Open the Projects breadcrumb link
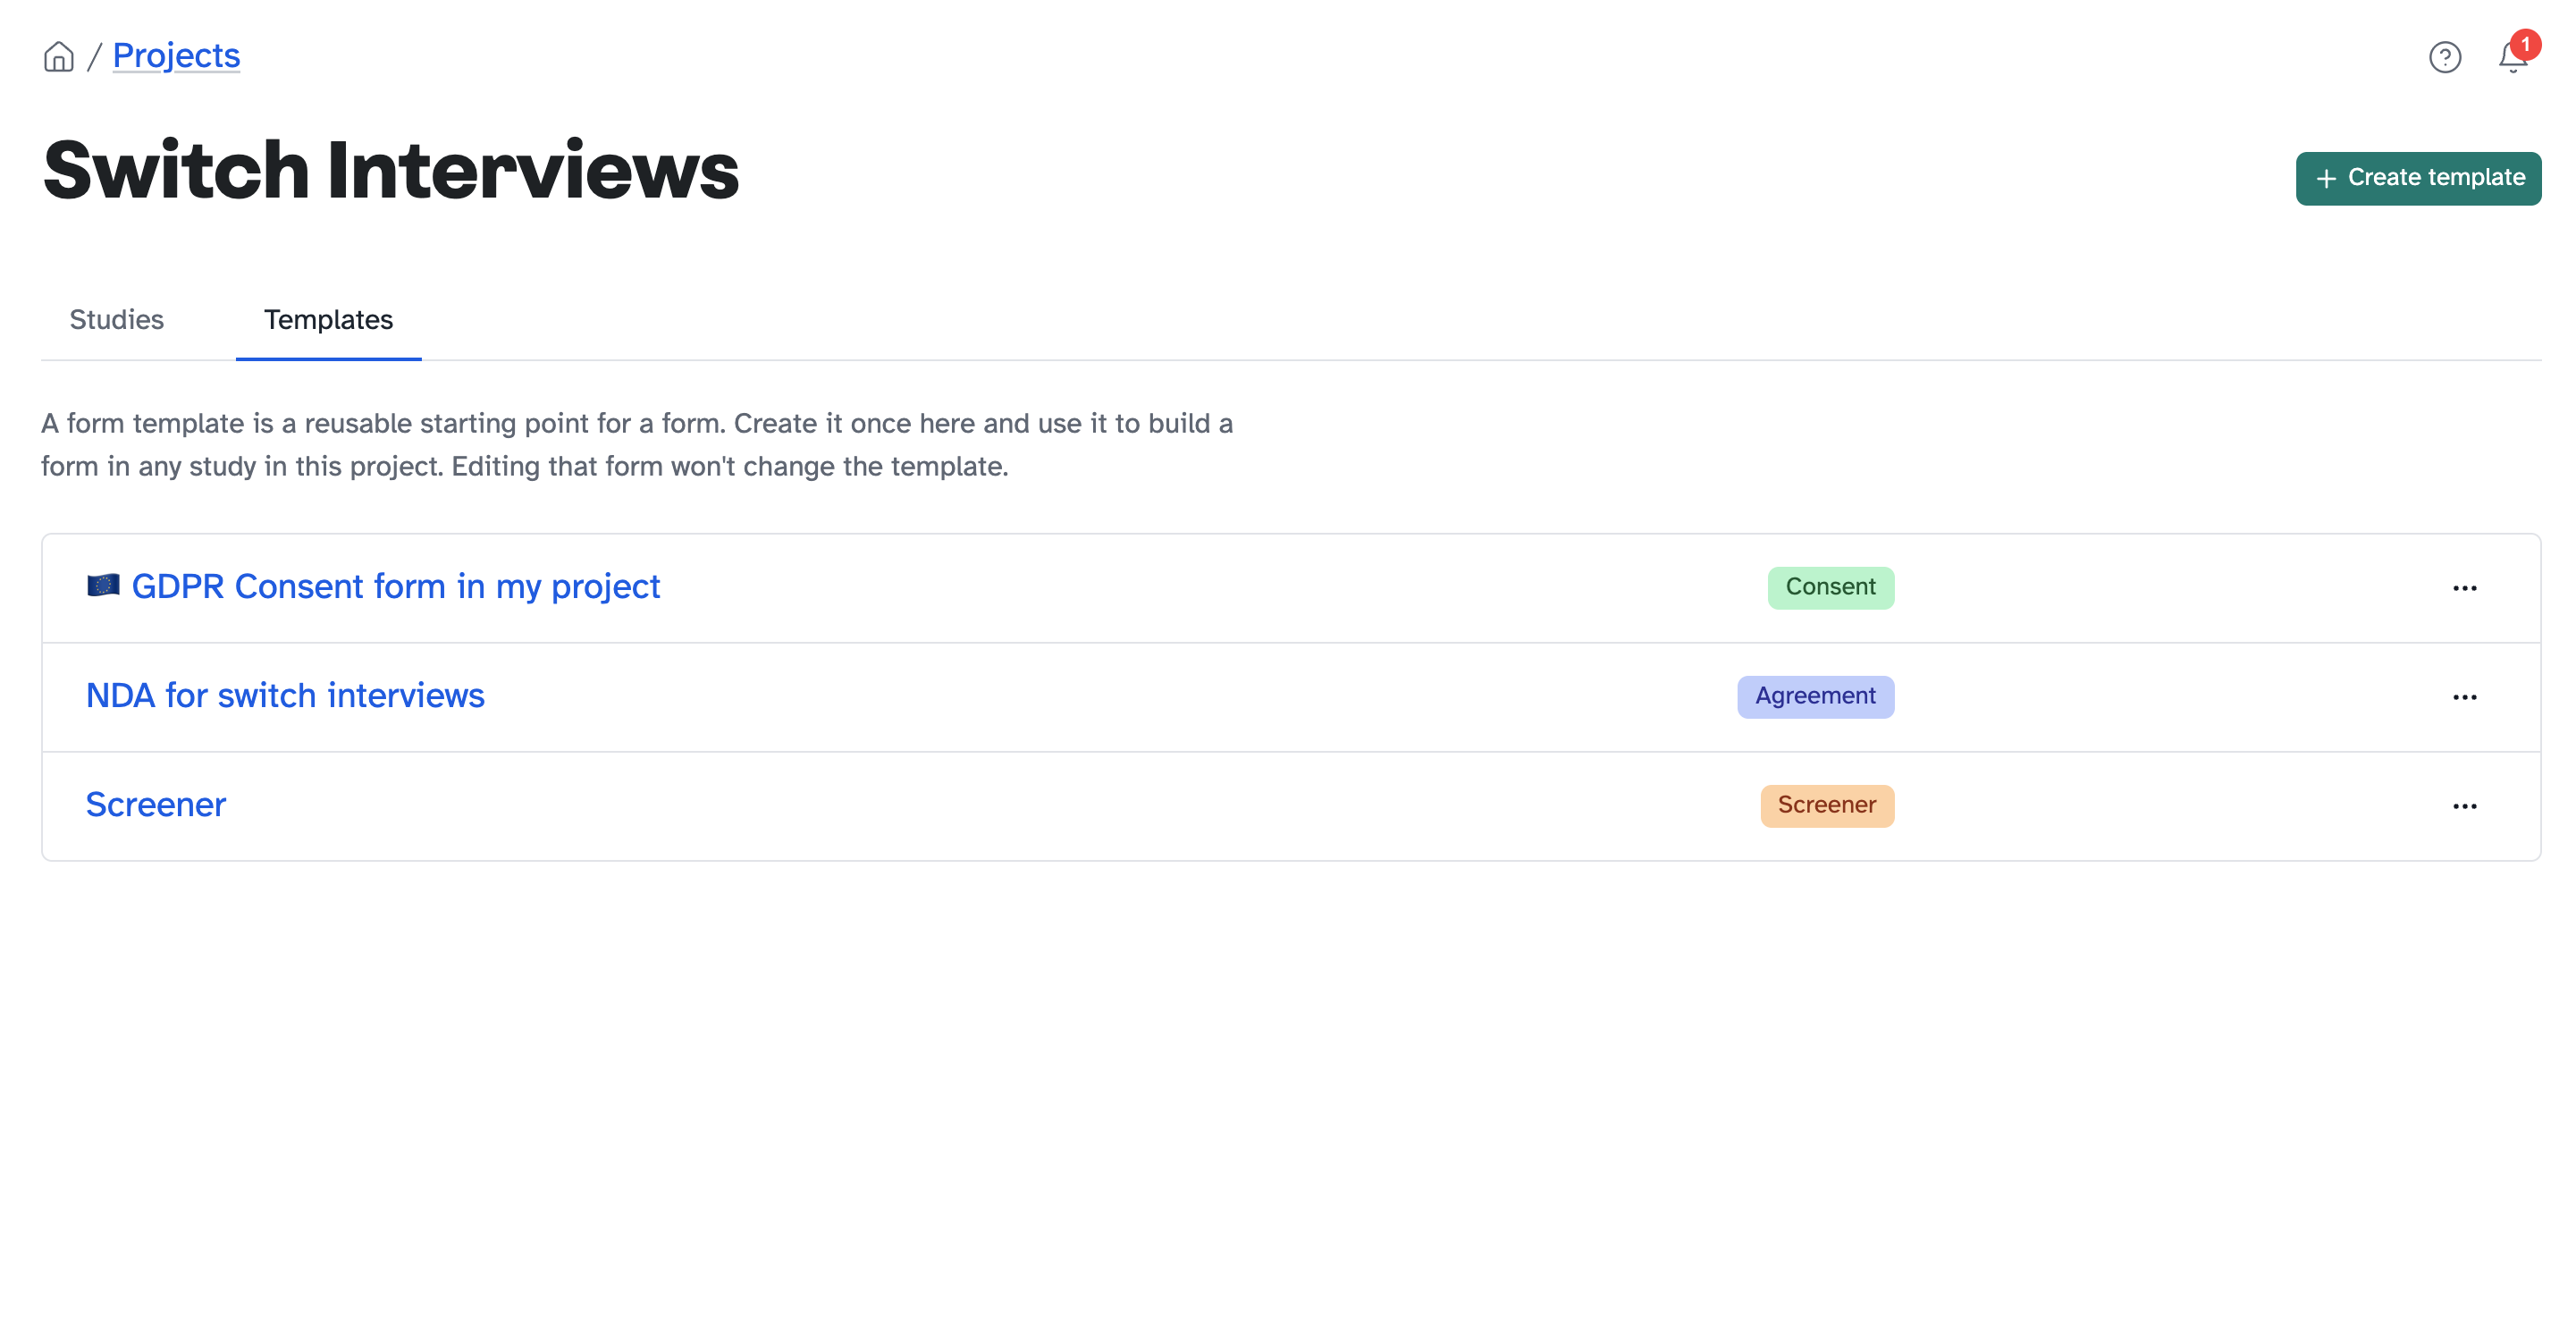2576x1332 pixels. click(176, 55)
